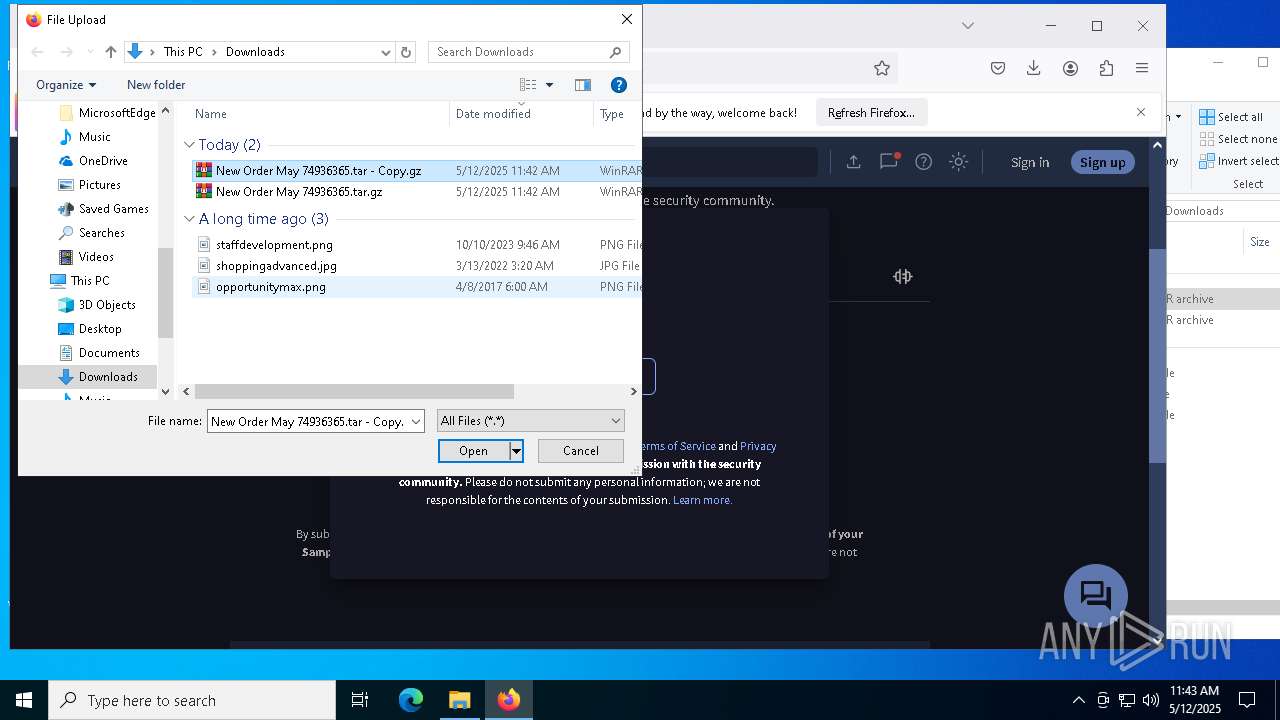Select Desktop in navigation tree
This screenshot has height=720, width=1280.
tap(90, 329)
